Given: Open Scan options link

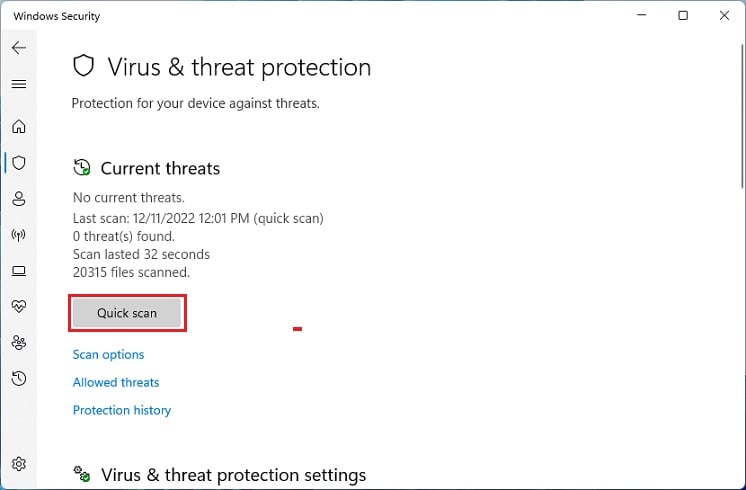Looking at the screenshot, I should click(108, 355).
